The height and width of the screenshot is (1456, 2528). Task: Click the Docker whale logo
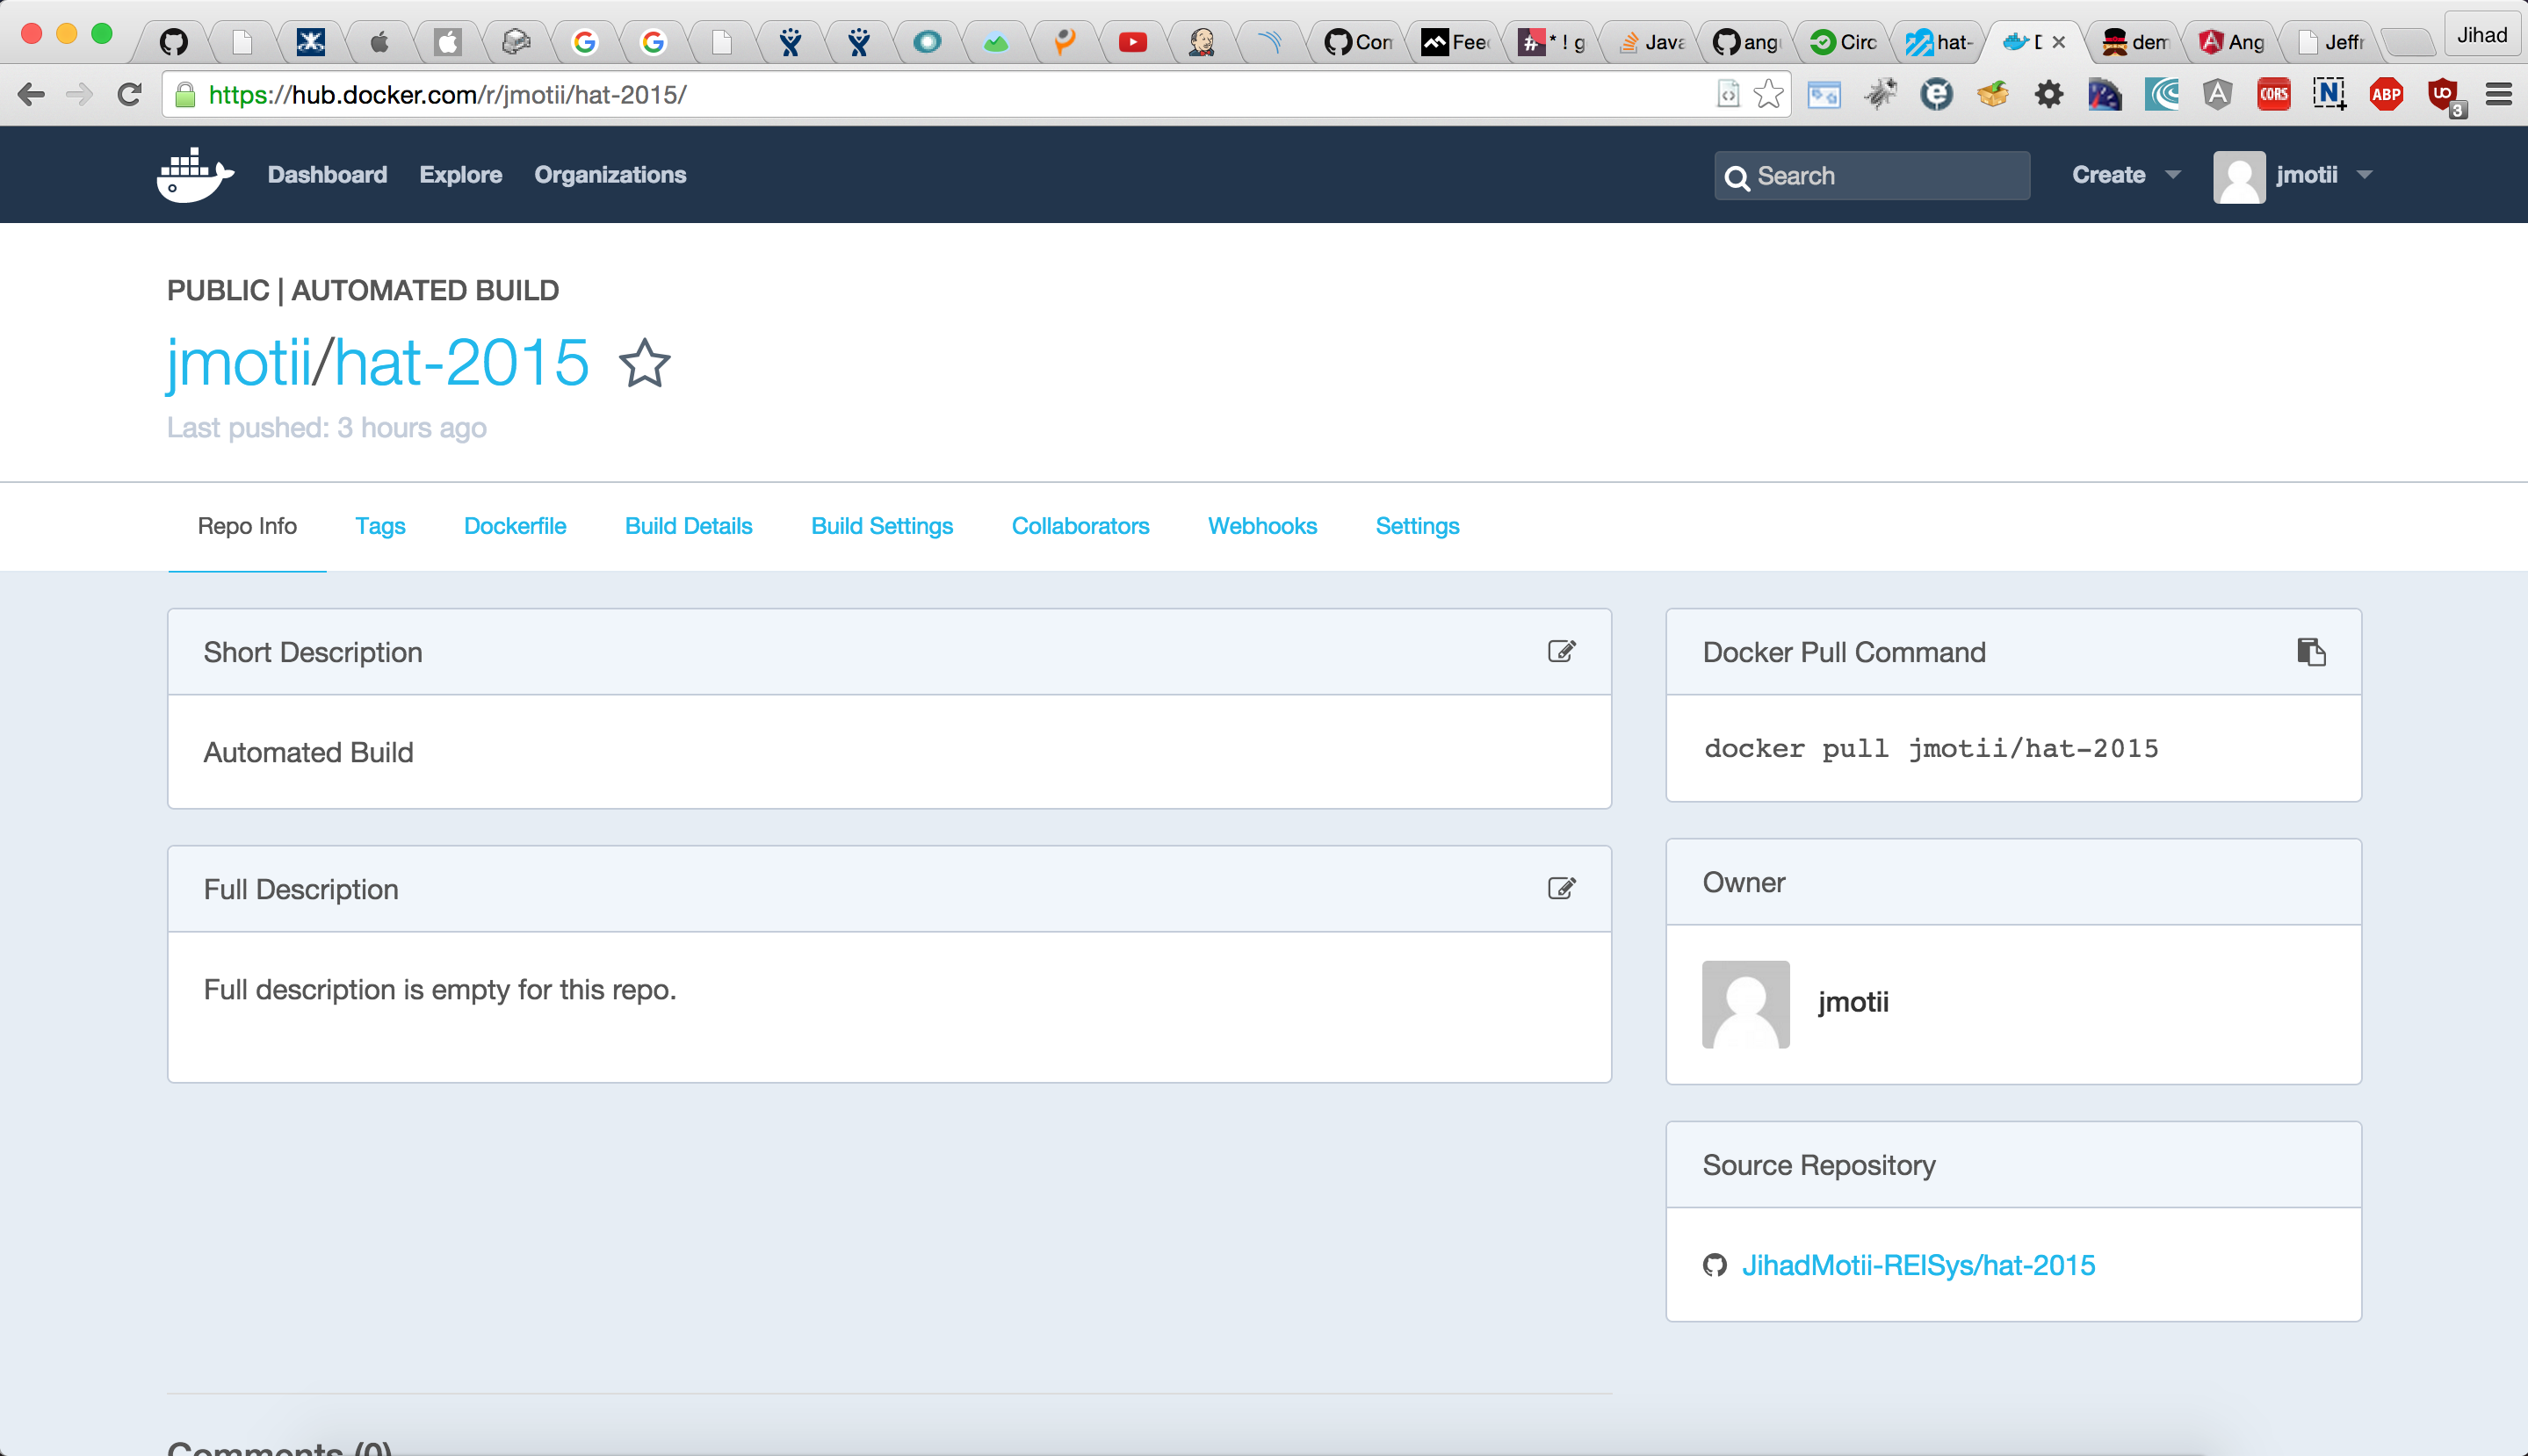pos(195,175)
